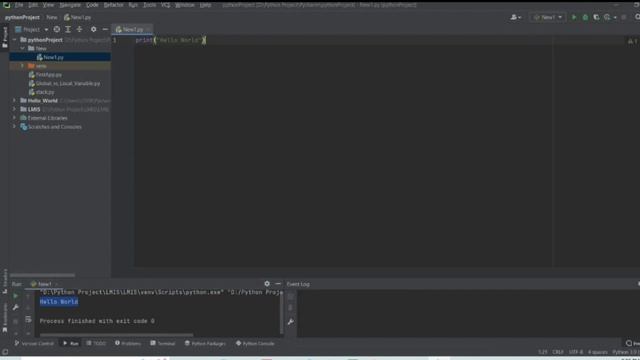Screen dimensions: 640x360
Task: Rerun New1 with green arrow in Run panel
Action: tap(16, 296)
